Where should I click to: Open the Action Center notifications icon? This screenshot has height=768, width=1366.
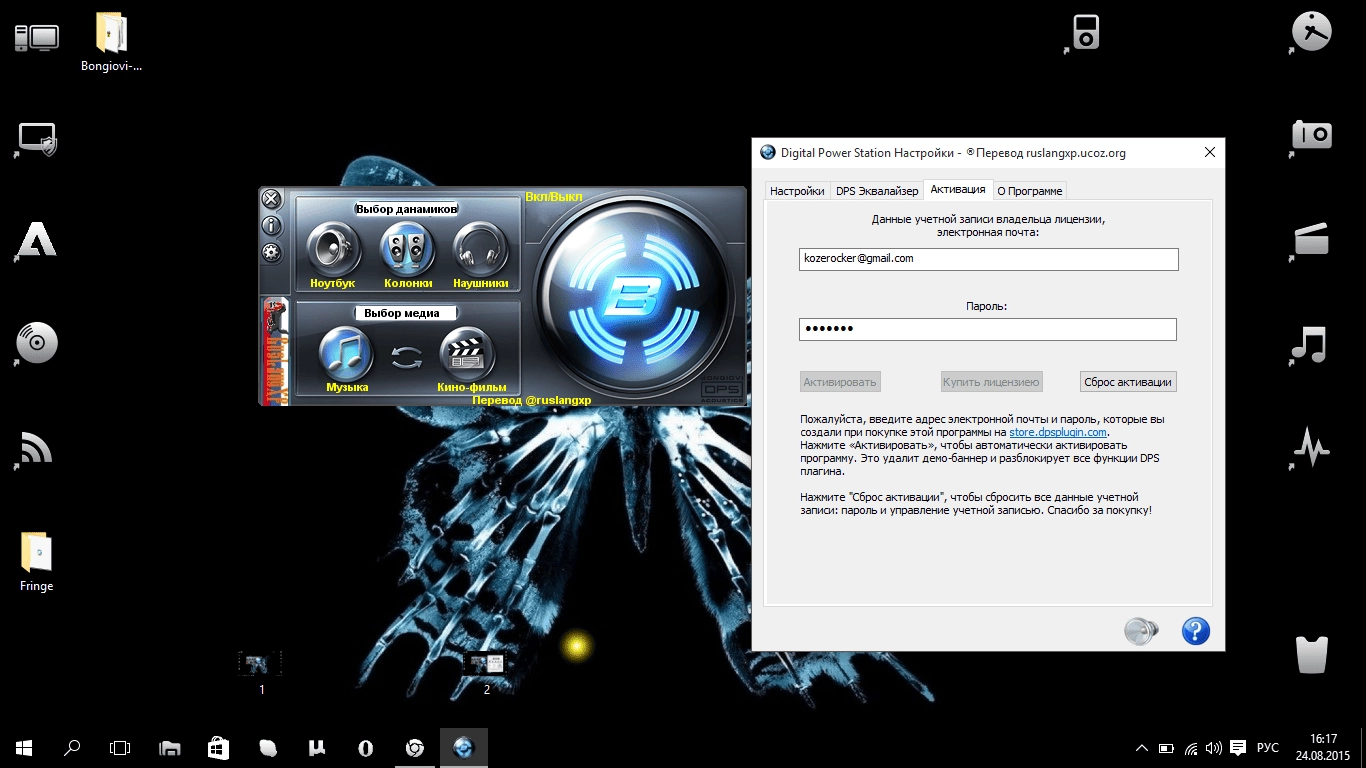tap(1238, 748)
